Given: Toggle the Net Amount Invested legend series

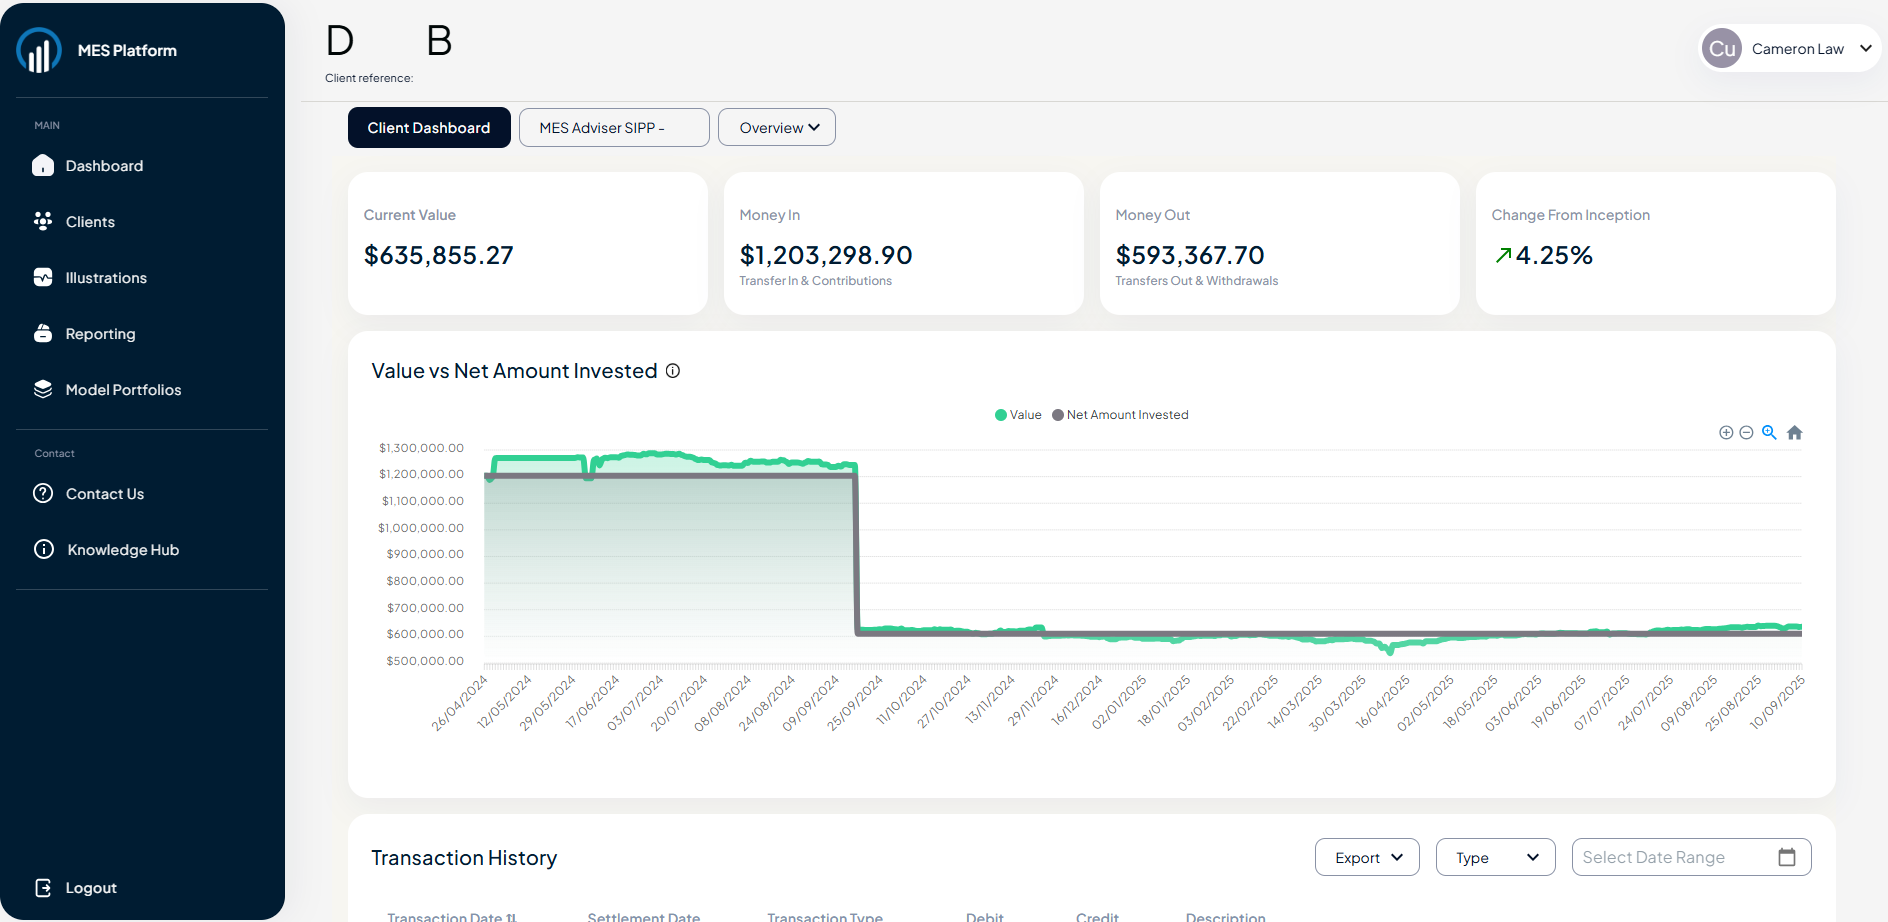Looking at the screenshot, I should coord(1120,415).
